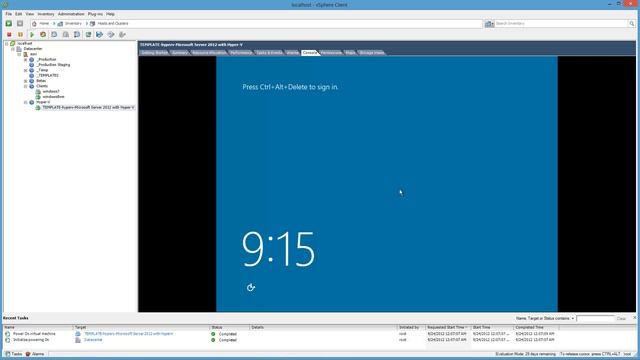
Task: Expand the _Production resource pool
Action: [x=26, y=60]
